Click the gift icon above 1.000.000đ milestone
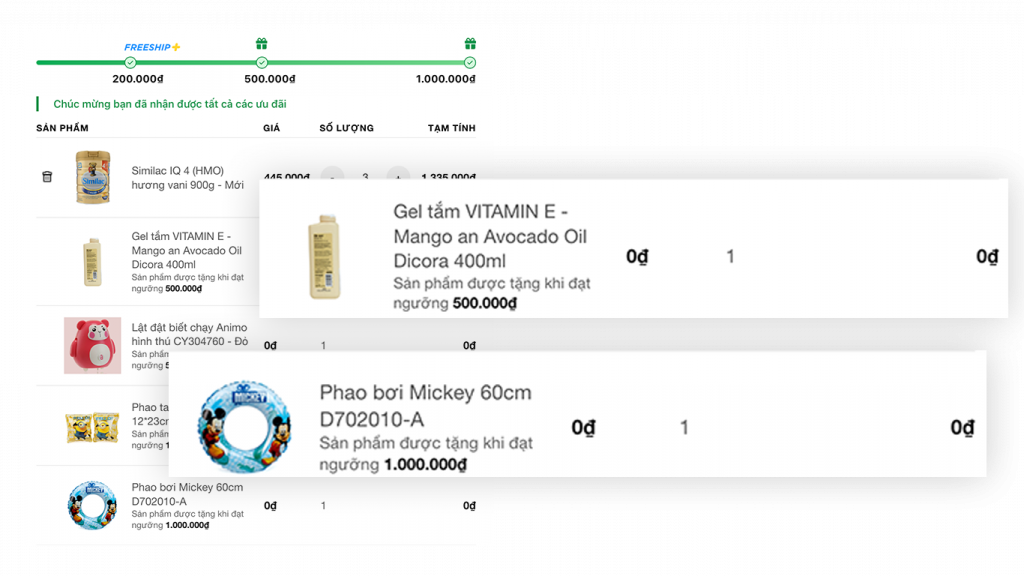The image size is (1024, 576). pos(470,44)
